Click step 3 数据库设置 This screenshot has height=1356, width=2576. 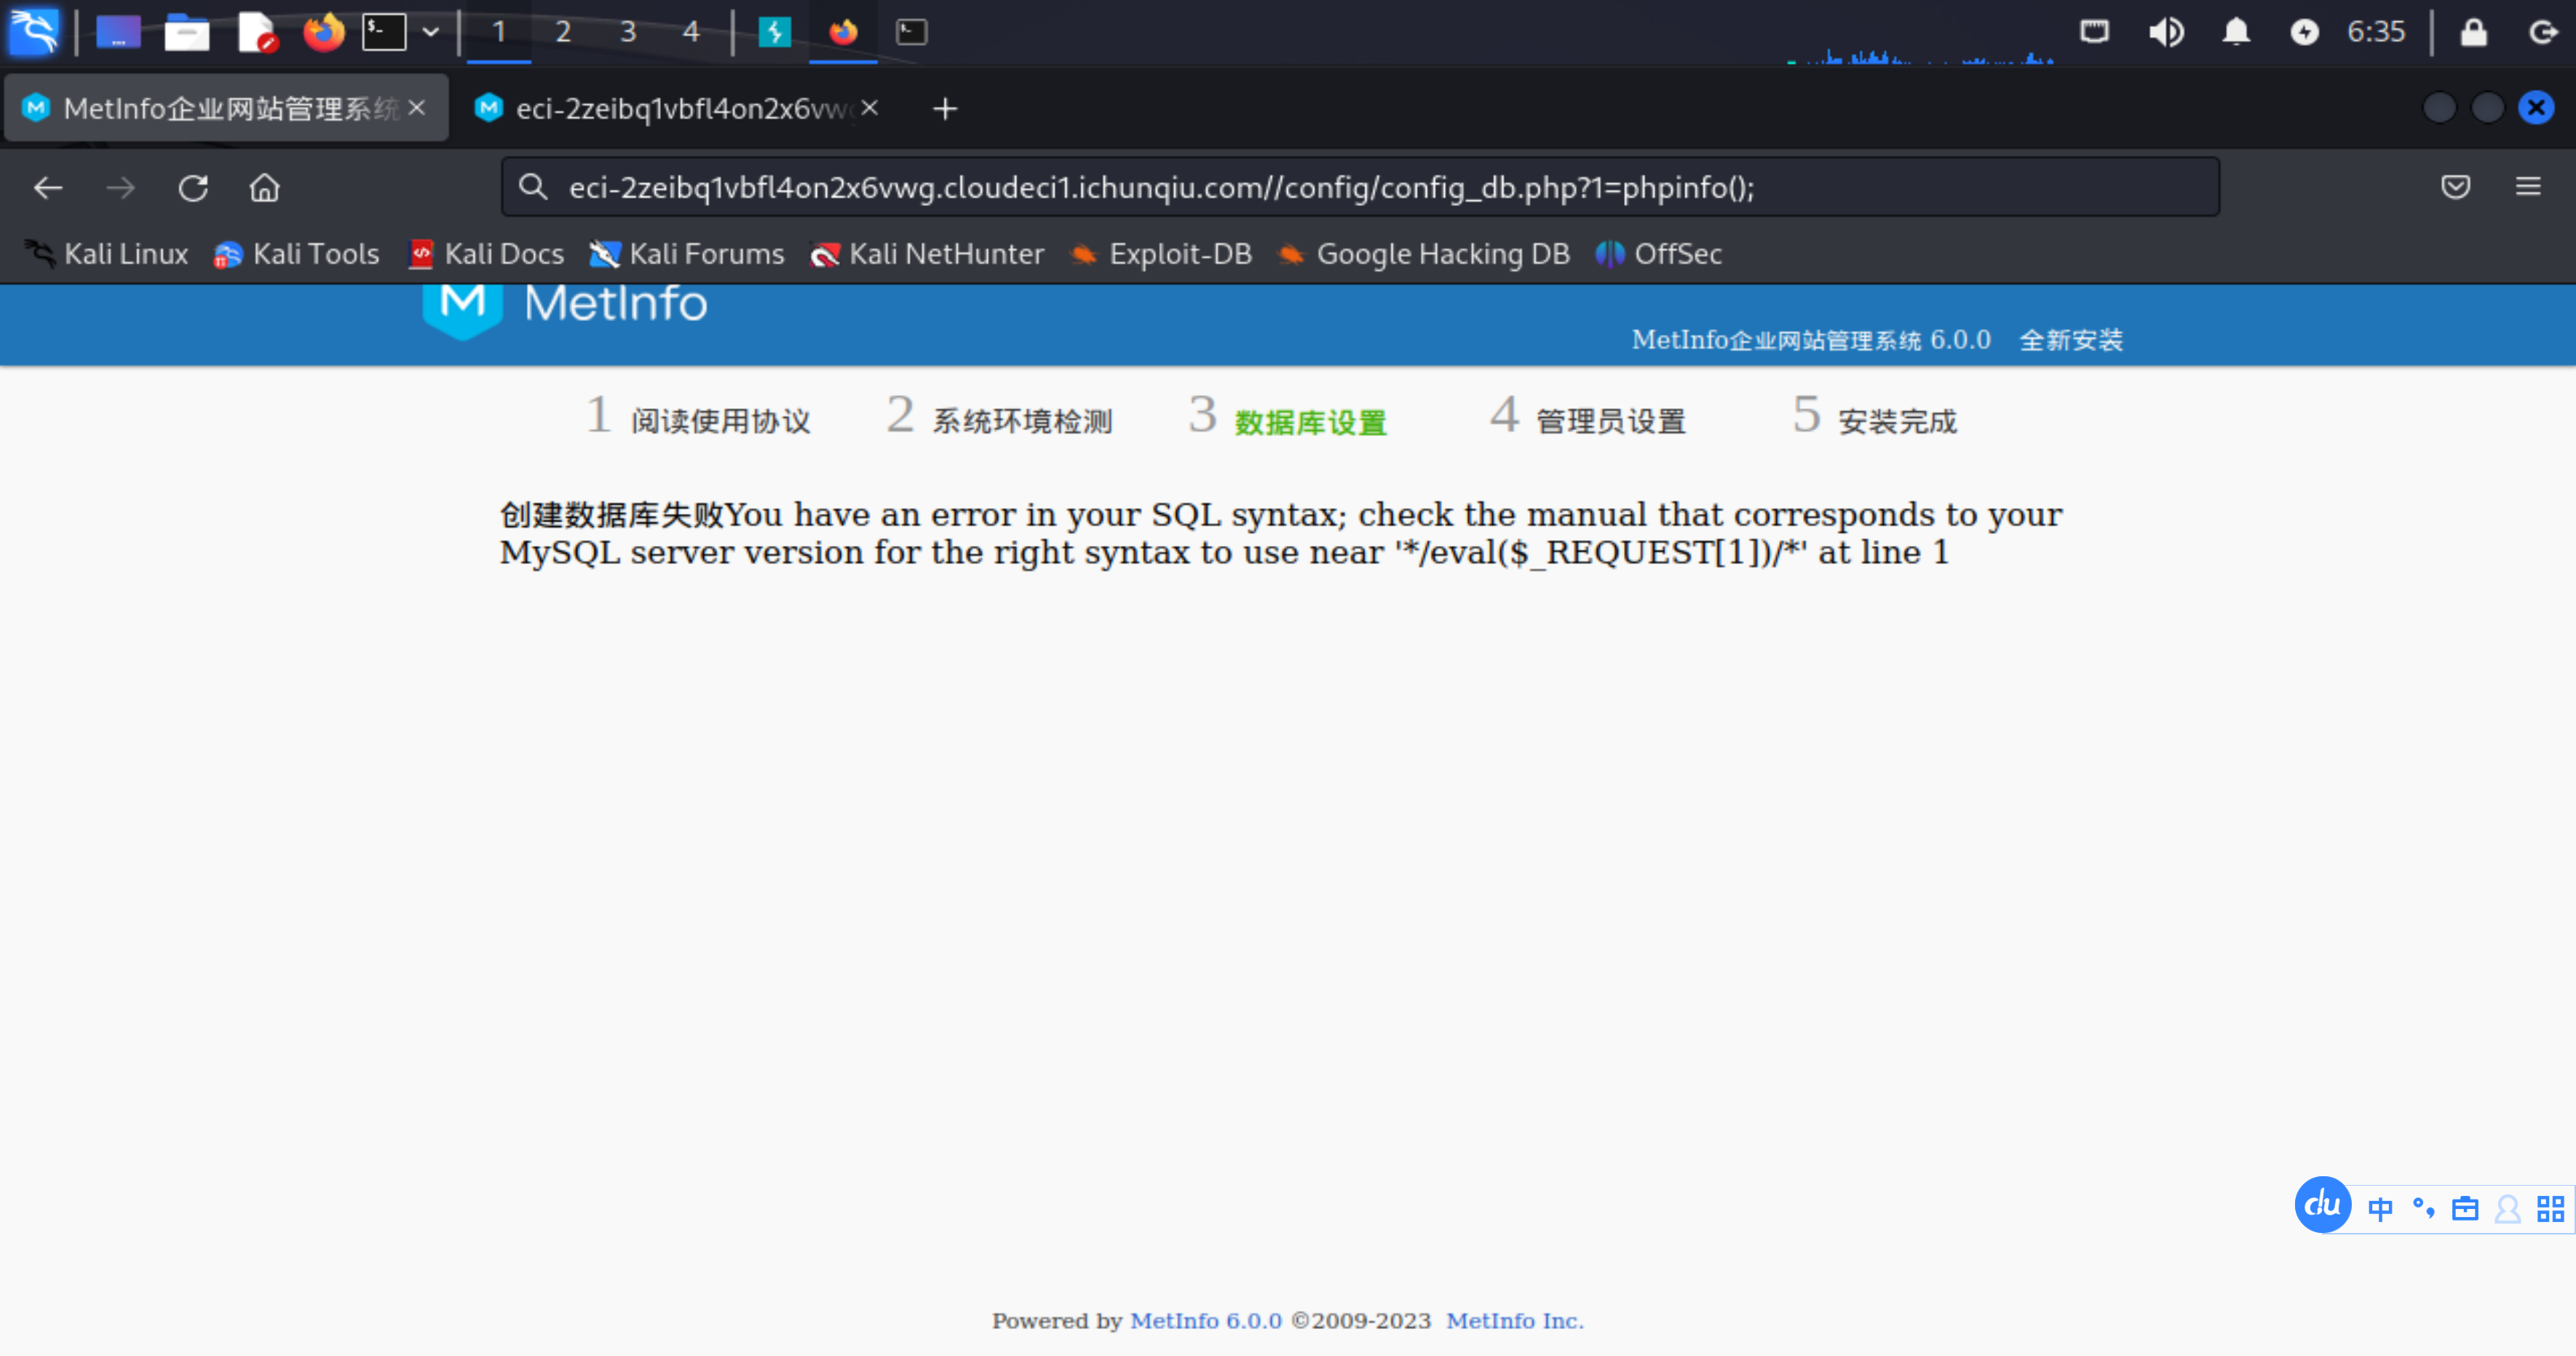(1288, 418)
